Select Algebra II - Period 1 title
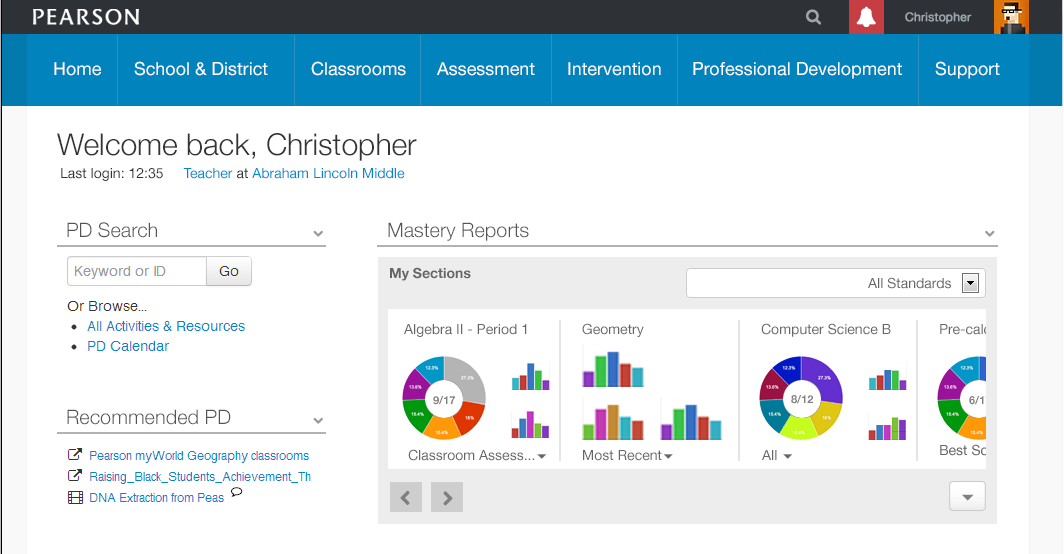The image size is (1064, 554). [466, 329]
